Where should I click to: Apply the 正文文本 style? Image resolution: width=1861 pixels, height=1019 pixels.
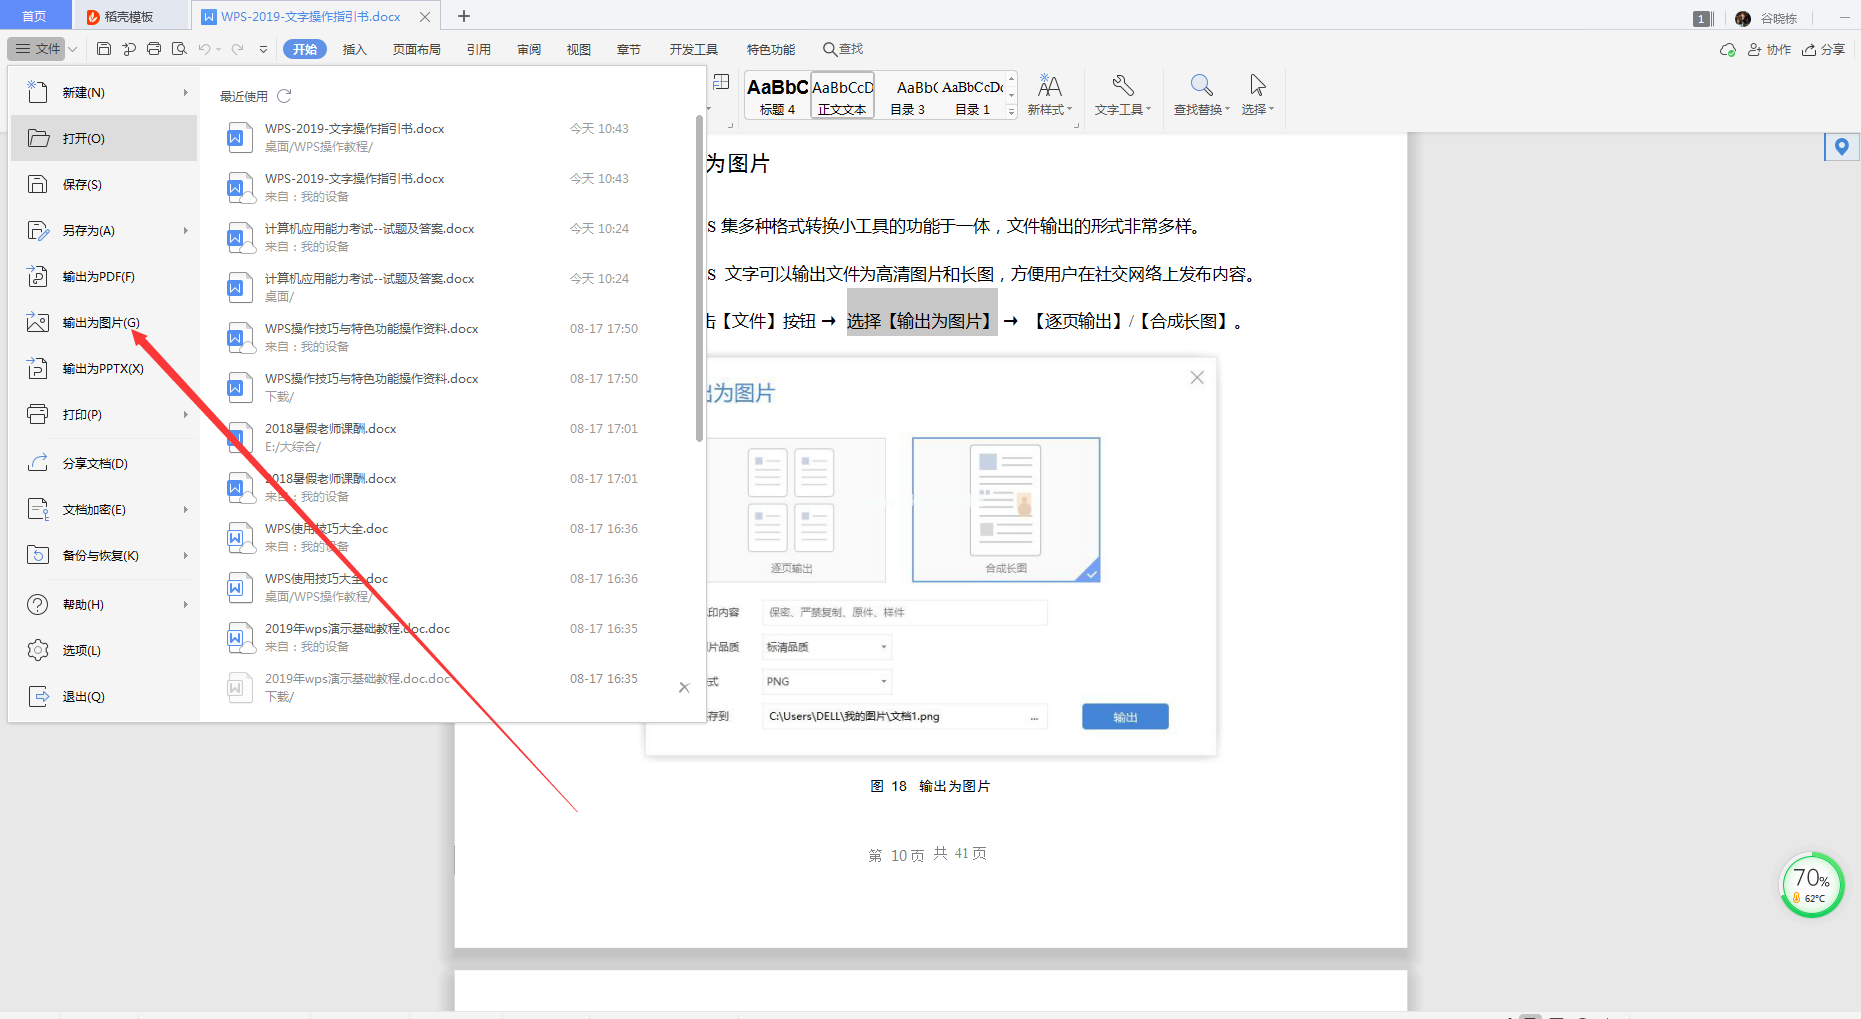842,96
